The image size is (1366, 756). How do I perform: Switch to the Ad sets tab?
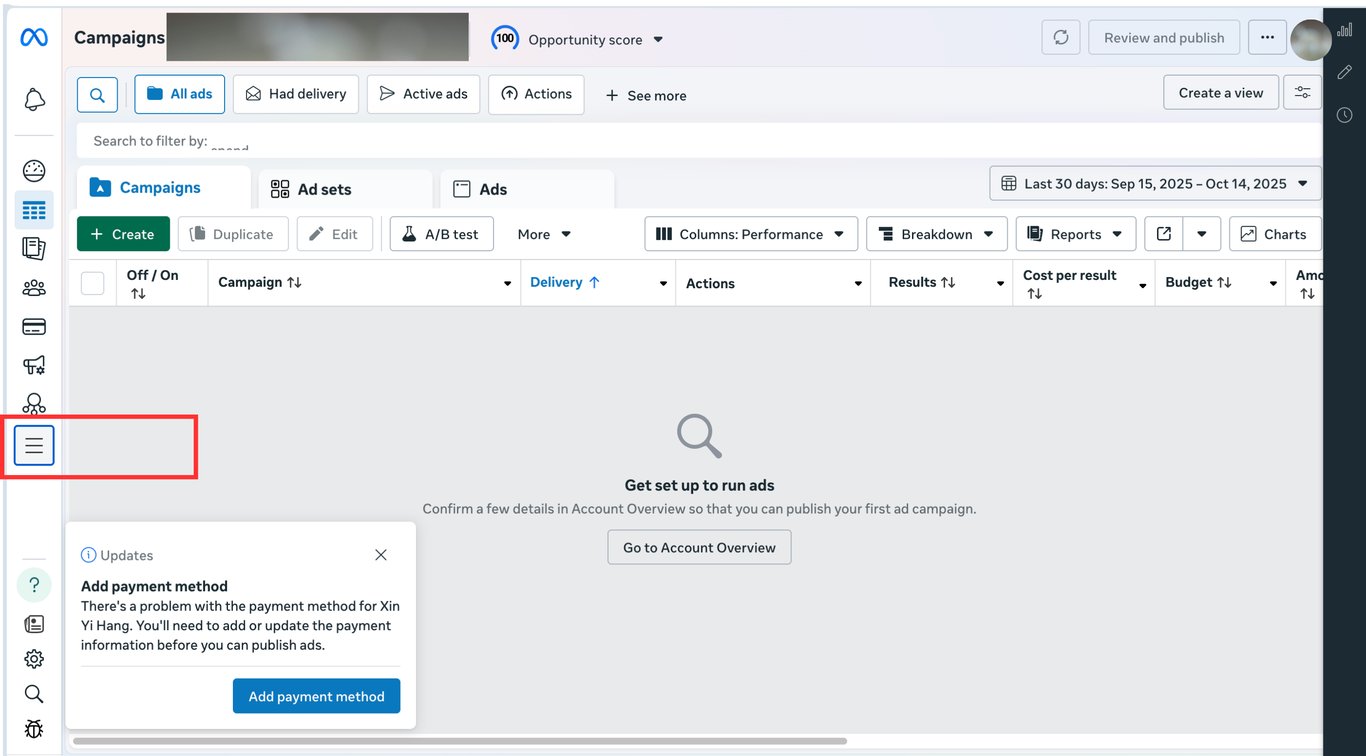(x=345, y=189)
